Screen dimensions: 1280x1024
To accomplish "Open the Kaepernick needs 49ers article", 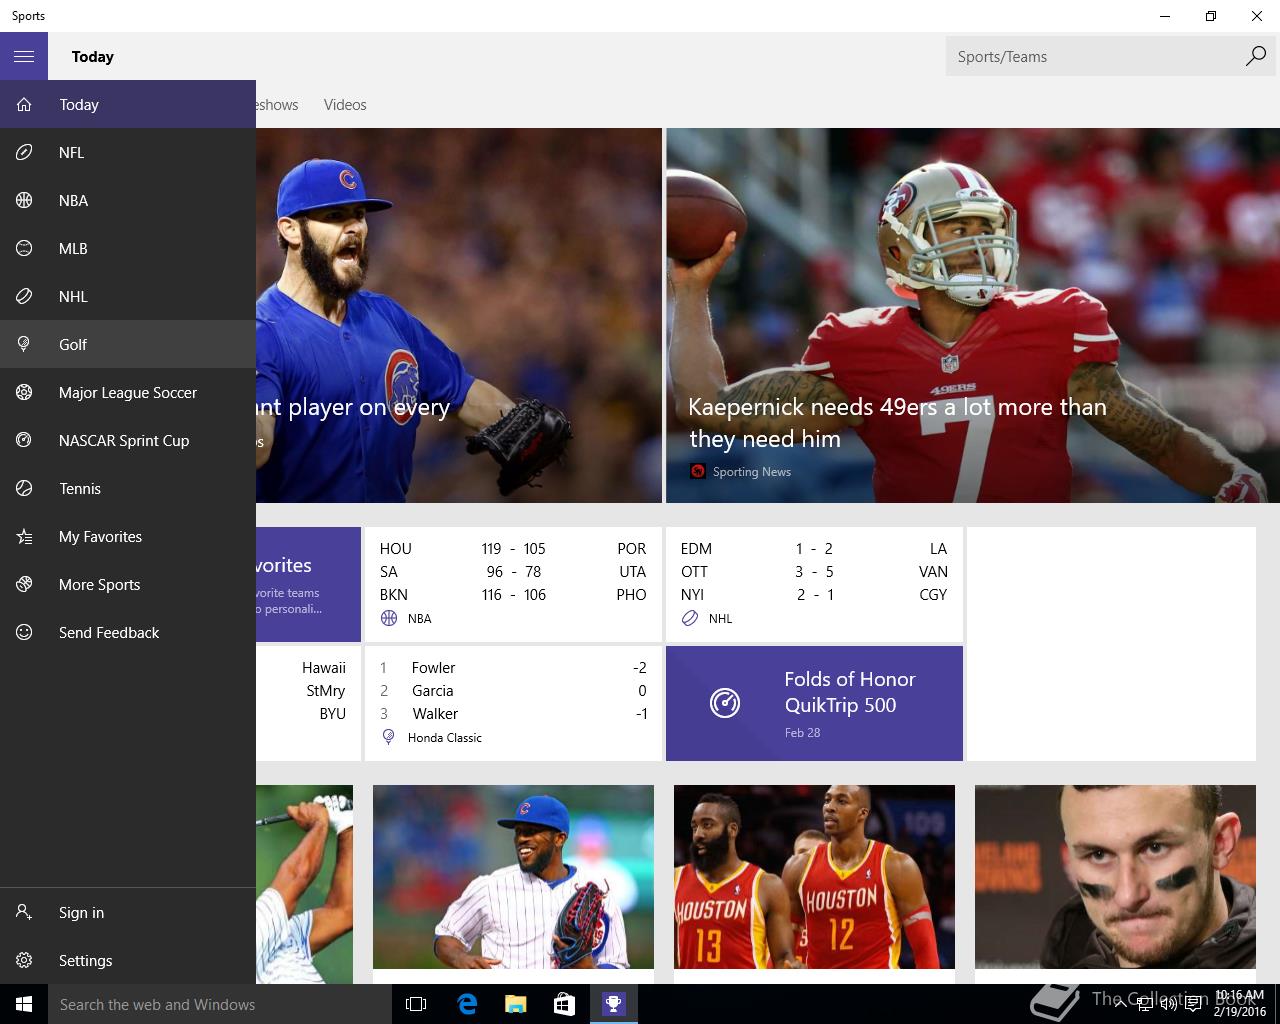I will click(x=973, y=315).
